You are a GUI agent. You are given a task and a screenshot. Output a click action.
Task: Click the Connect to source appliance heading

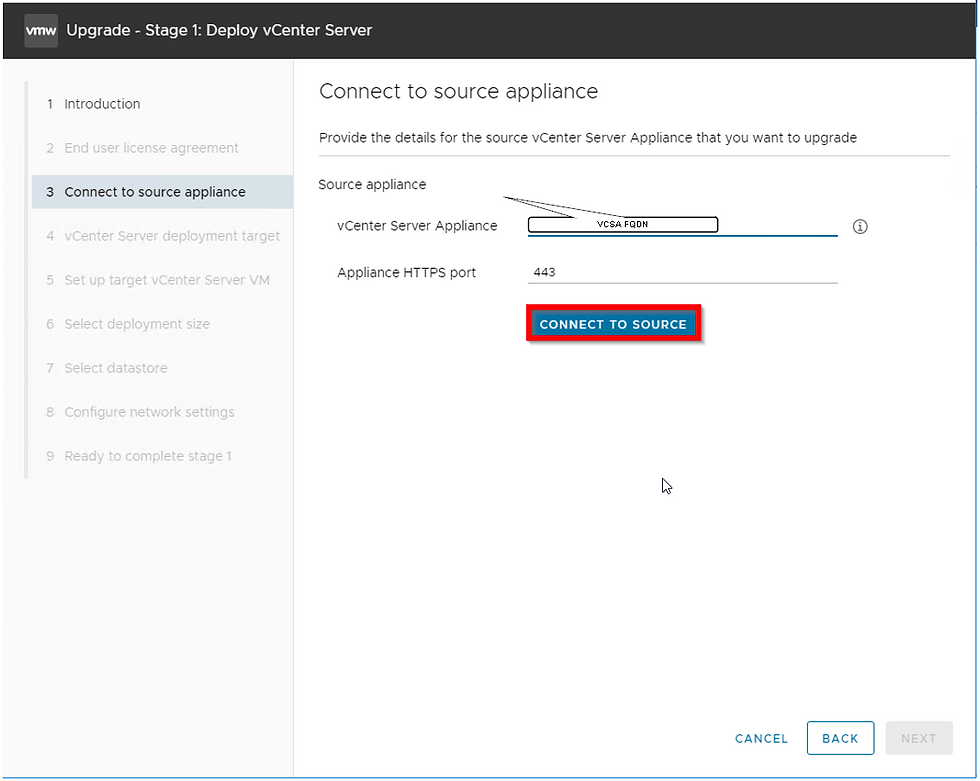[x=458, y=91]
